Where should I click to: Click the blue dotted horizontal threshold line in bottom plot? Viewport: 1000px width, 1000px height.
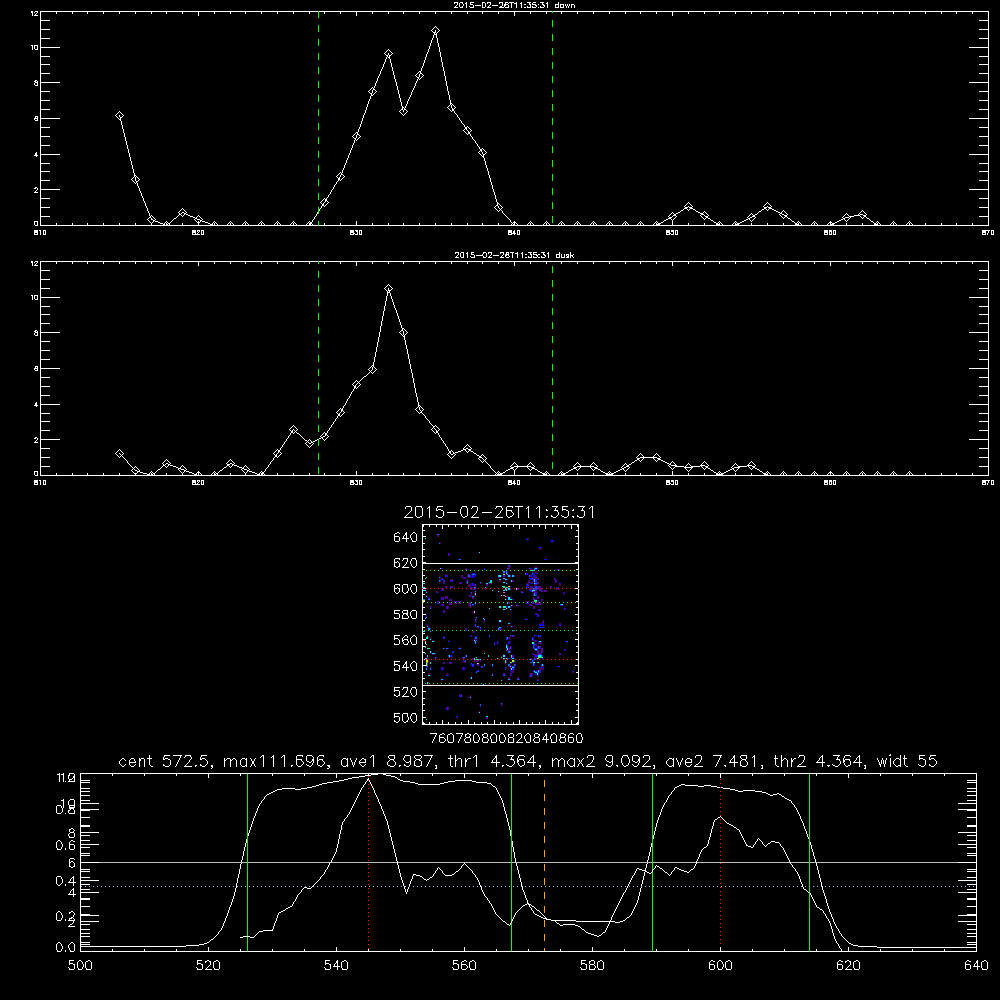coord(528,886)
